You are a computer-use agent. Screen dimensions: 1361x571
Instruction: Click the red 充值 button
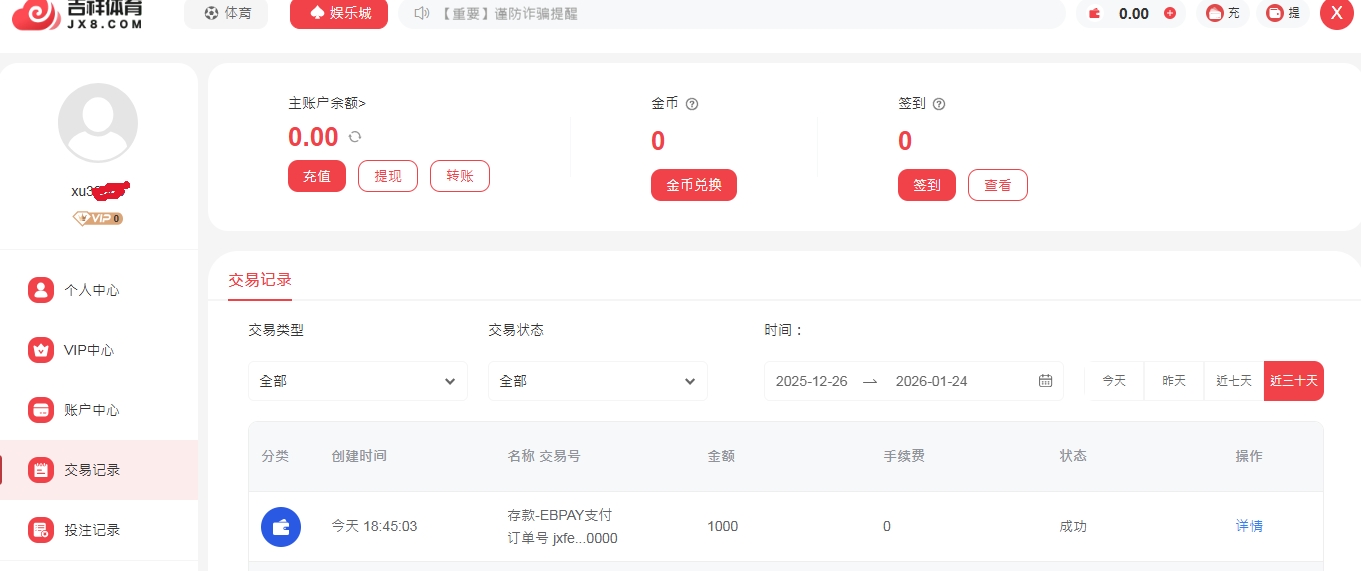click(317, 176)
